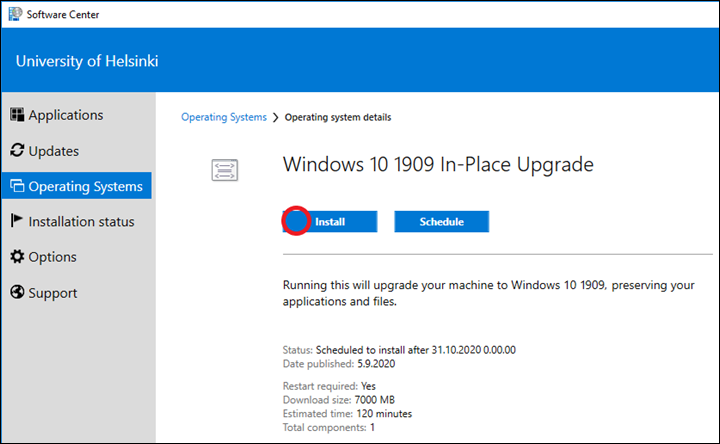720x444 pixels.
Task: Click the description starting 'Running this will upgrade'
Action: (489, 293)
